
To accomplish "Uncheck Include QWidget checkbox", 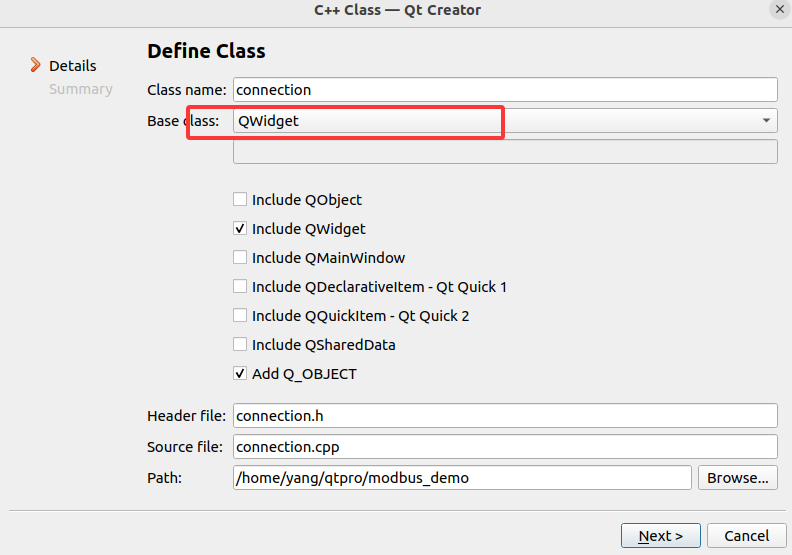I will coord(240,229).
